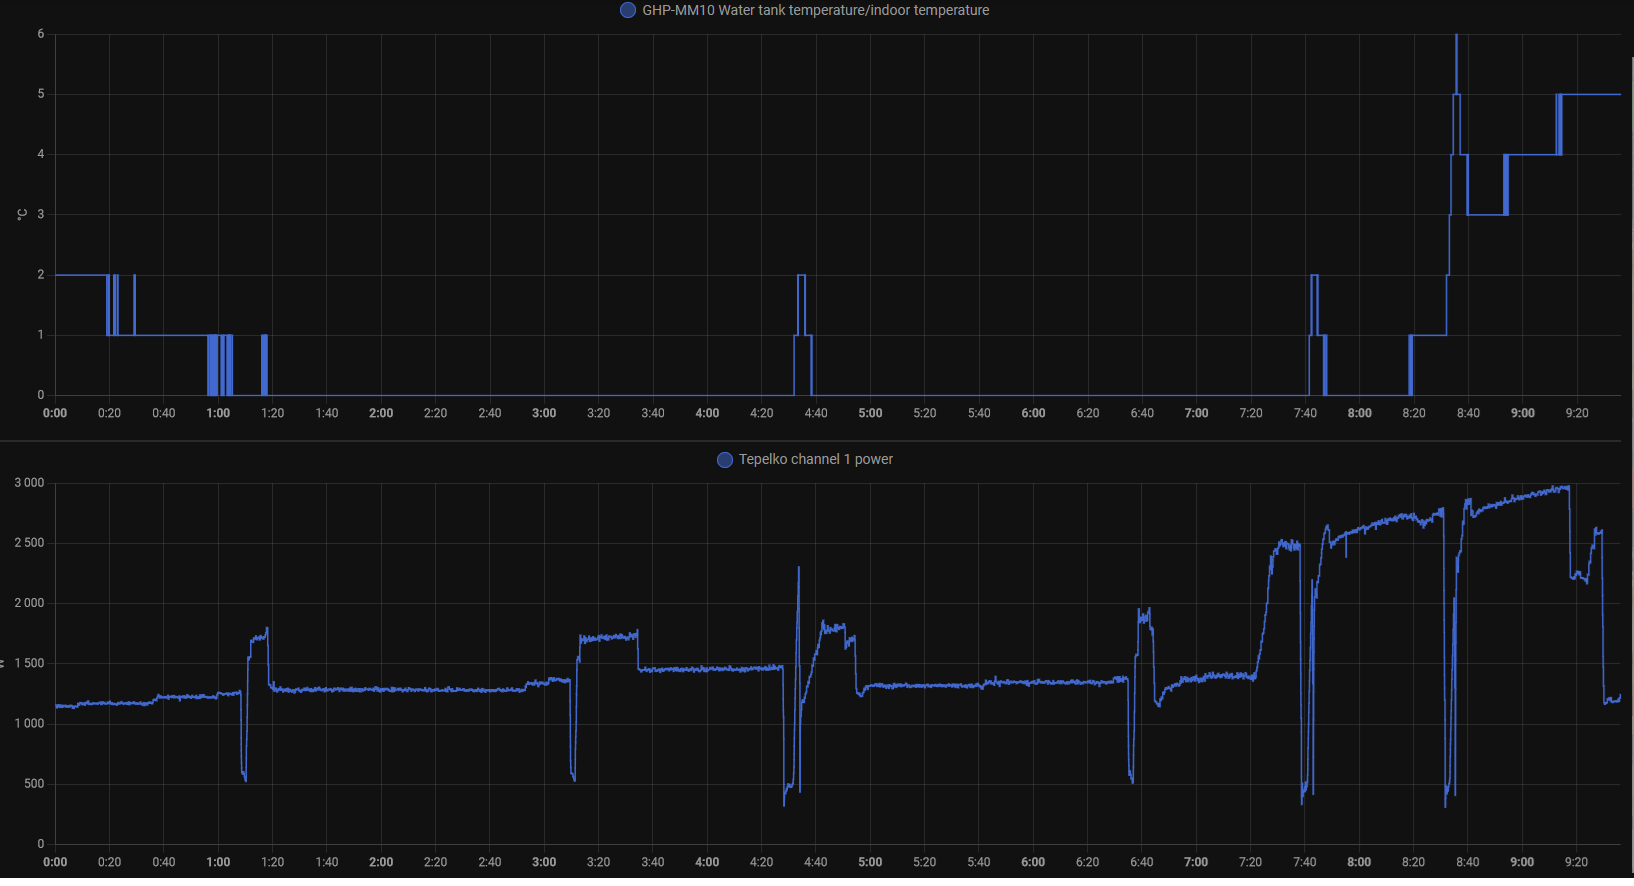Click the 4 label on the temperature chart y-axis

(41, 154)
